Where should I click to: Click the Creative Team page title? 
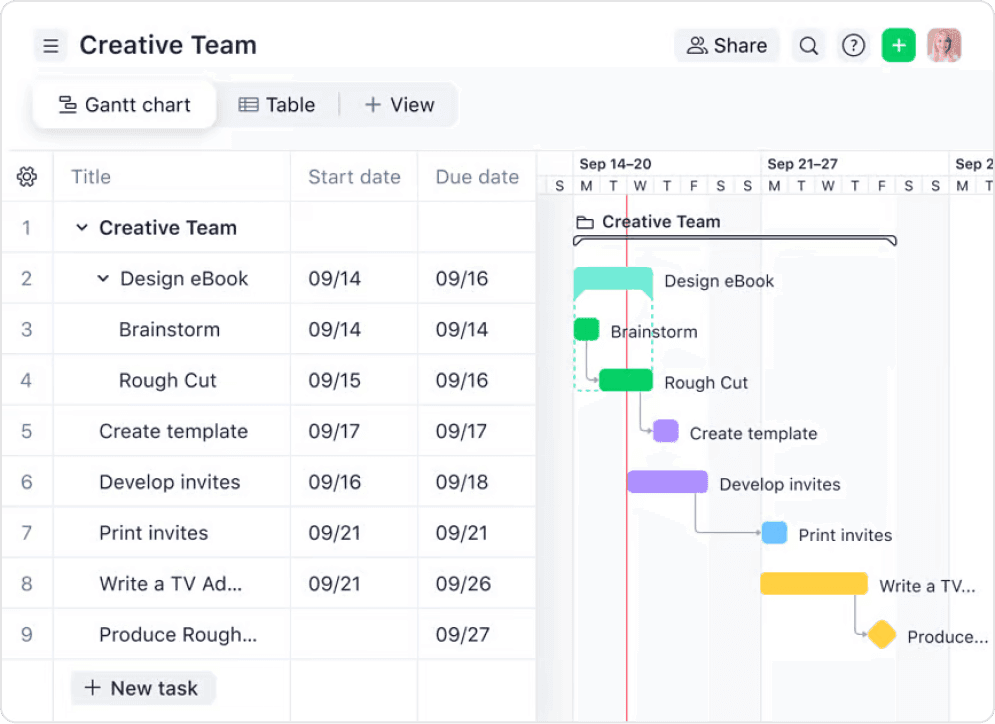pos(168,45)
